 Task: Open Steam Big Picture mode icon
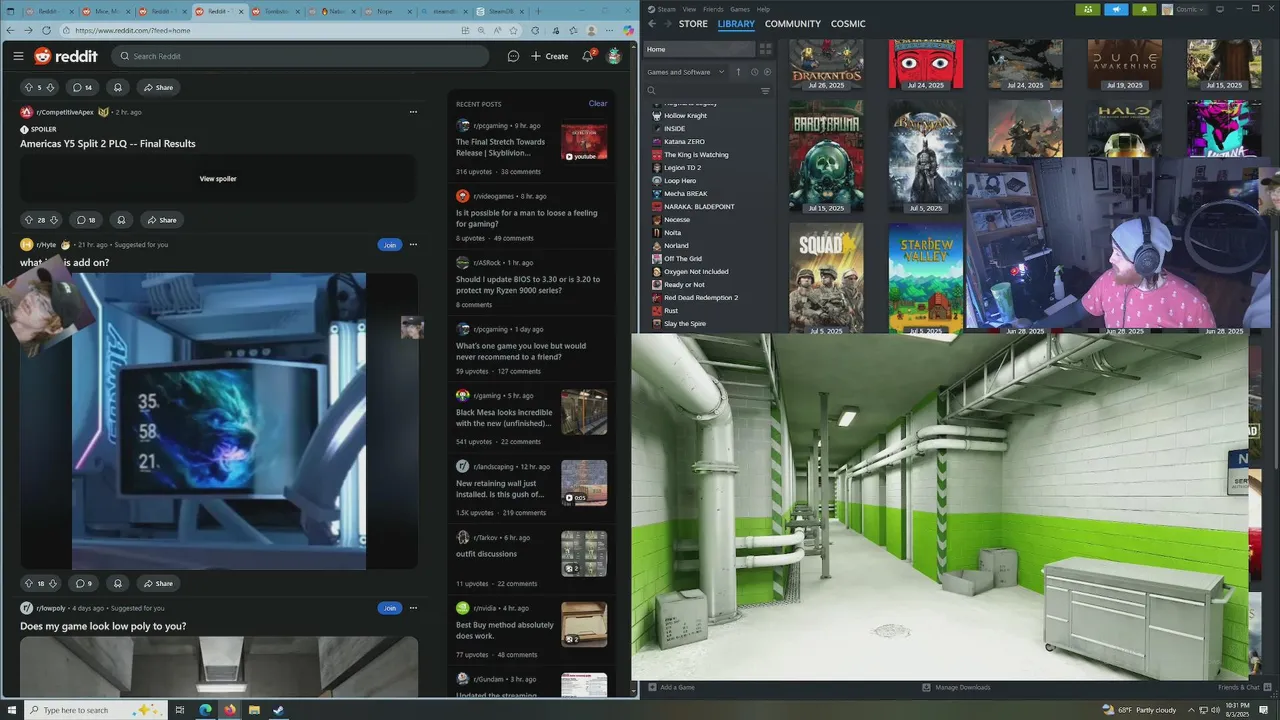[x=1219, y=9]
